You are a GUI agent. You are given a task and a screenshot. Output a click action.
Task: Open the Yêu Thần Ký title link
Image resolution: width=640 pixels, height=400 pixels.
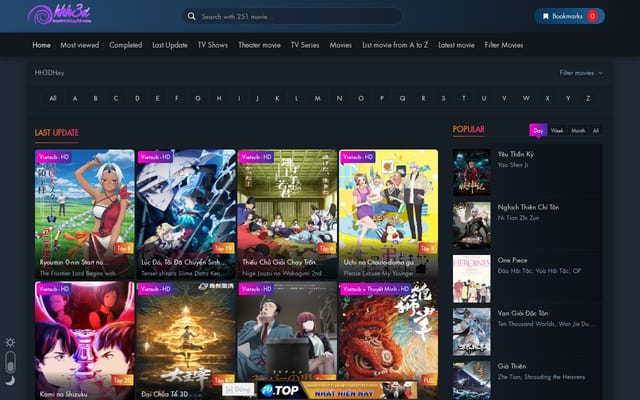coord(516,154)
